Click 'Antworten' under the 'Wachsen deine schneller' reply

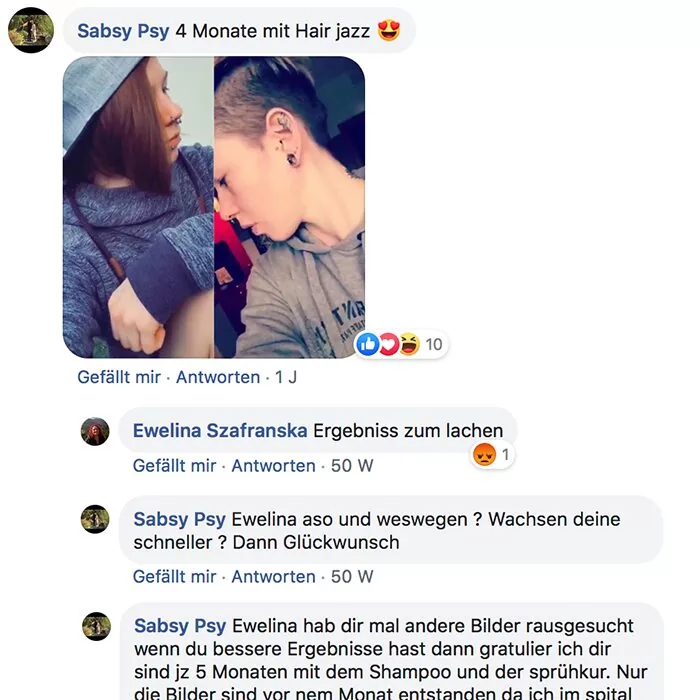(x=273, y=576)
